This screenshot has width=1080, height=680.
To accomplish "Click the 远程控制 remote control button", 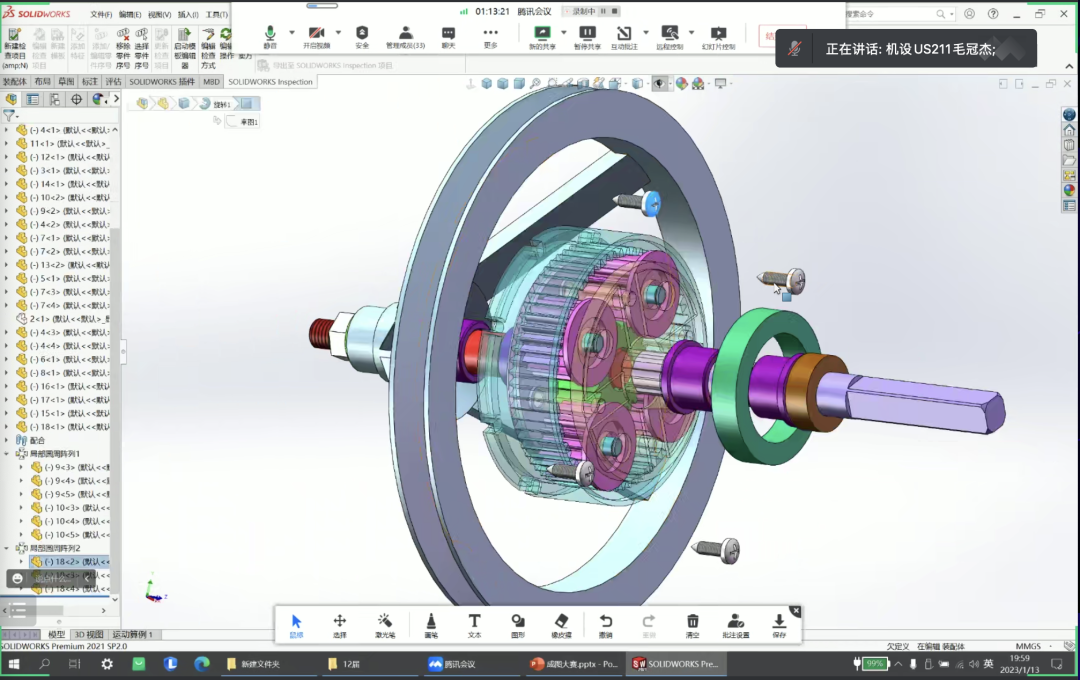I will 669,37.
